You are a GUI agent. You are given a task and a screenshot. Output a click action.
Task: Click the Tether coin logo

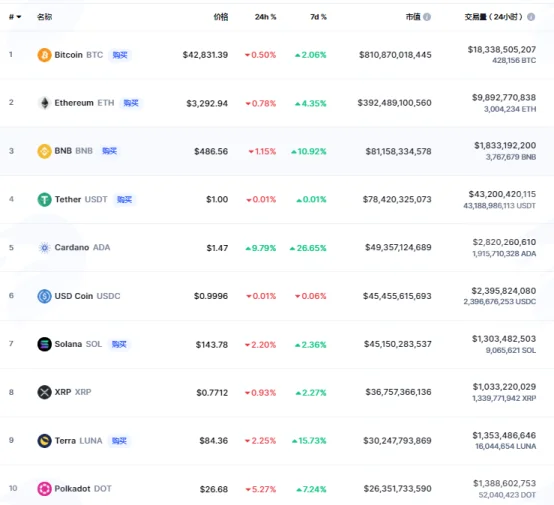[44, 199]
